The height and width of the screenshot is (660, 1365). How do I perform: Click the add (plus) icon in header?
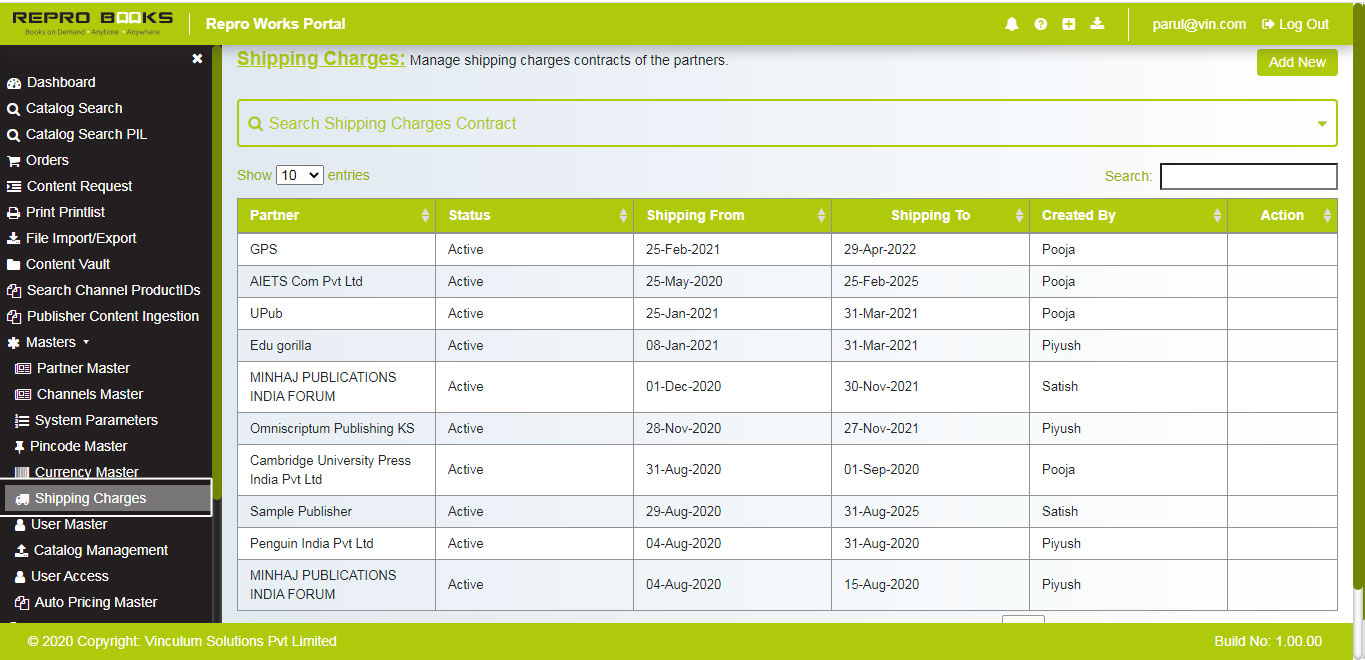[1068, 23]
